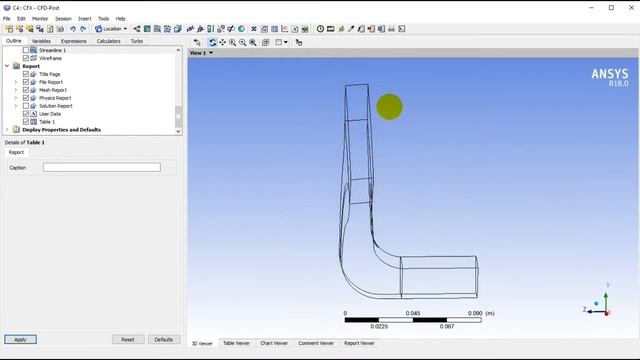Click into the Caption input field

coord(102,167)
